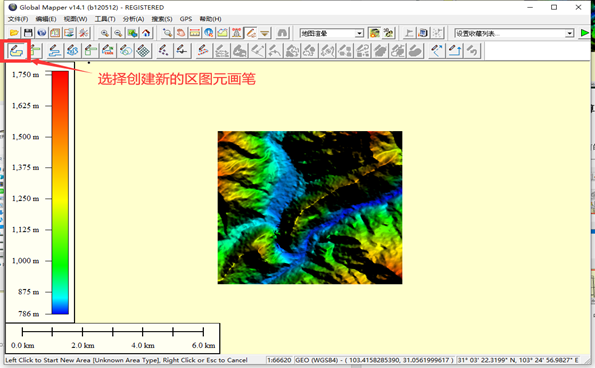This screenshot has width=595, height=368.
Task: Open the GPS menu
Action: tap(186, 19)
